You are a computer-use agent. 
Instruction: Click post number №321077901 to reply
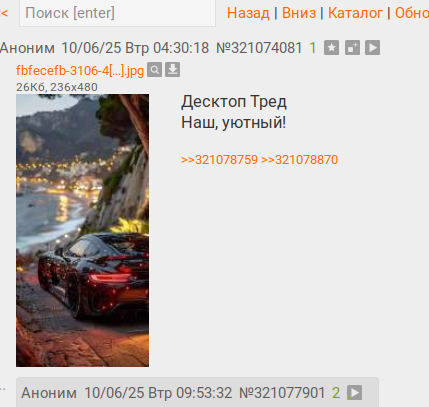point(282,393)
